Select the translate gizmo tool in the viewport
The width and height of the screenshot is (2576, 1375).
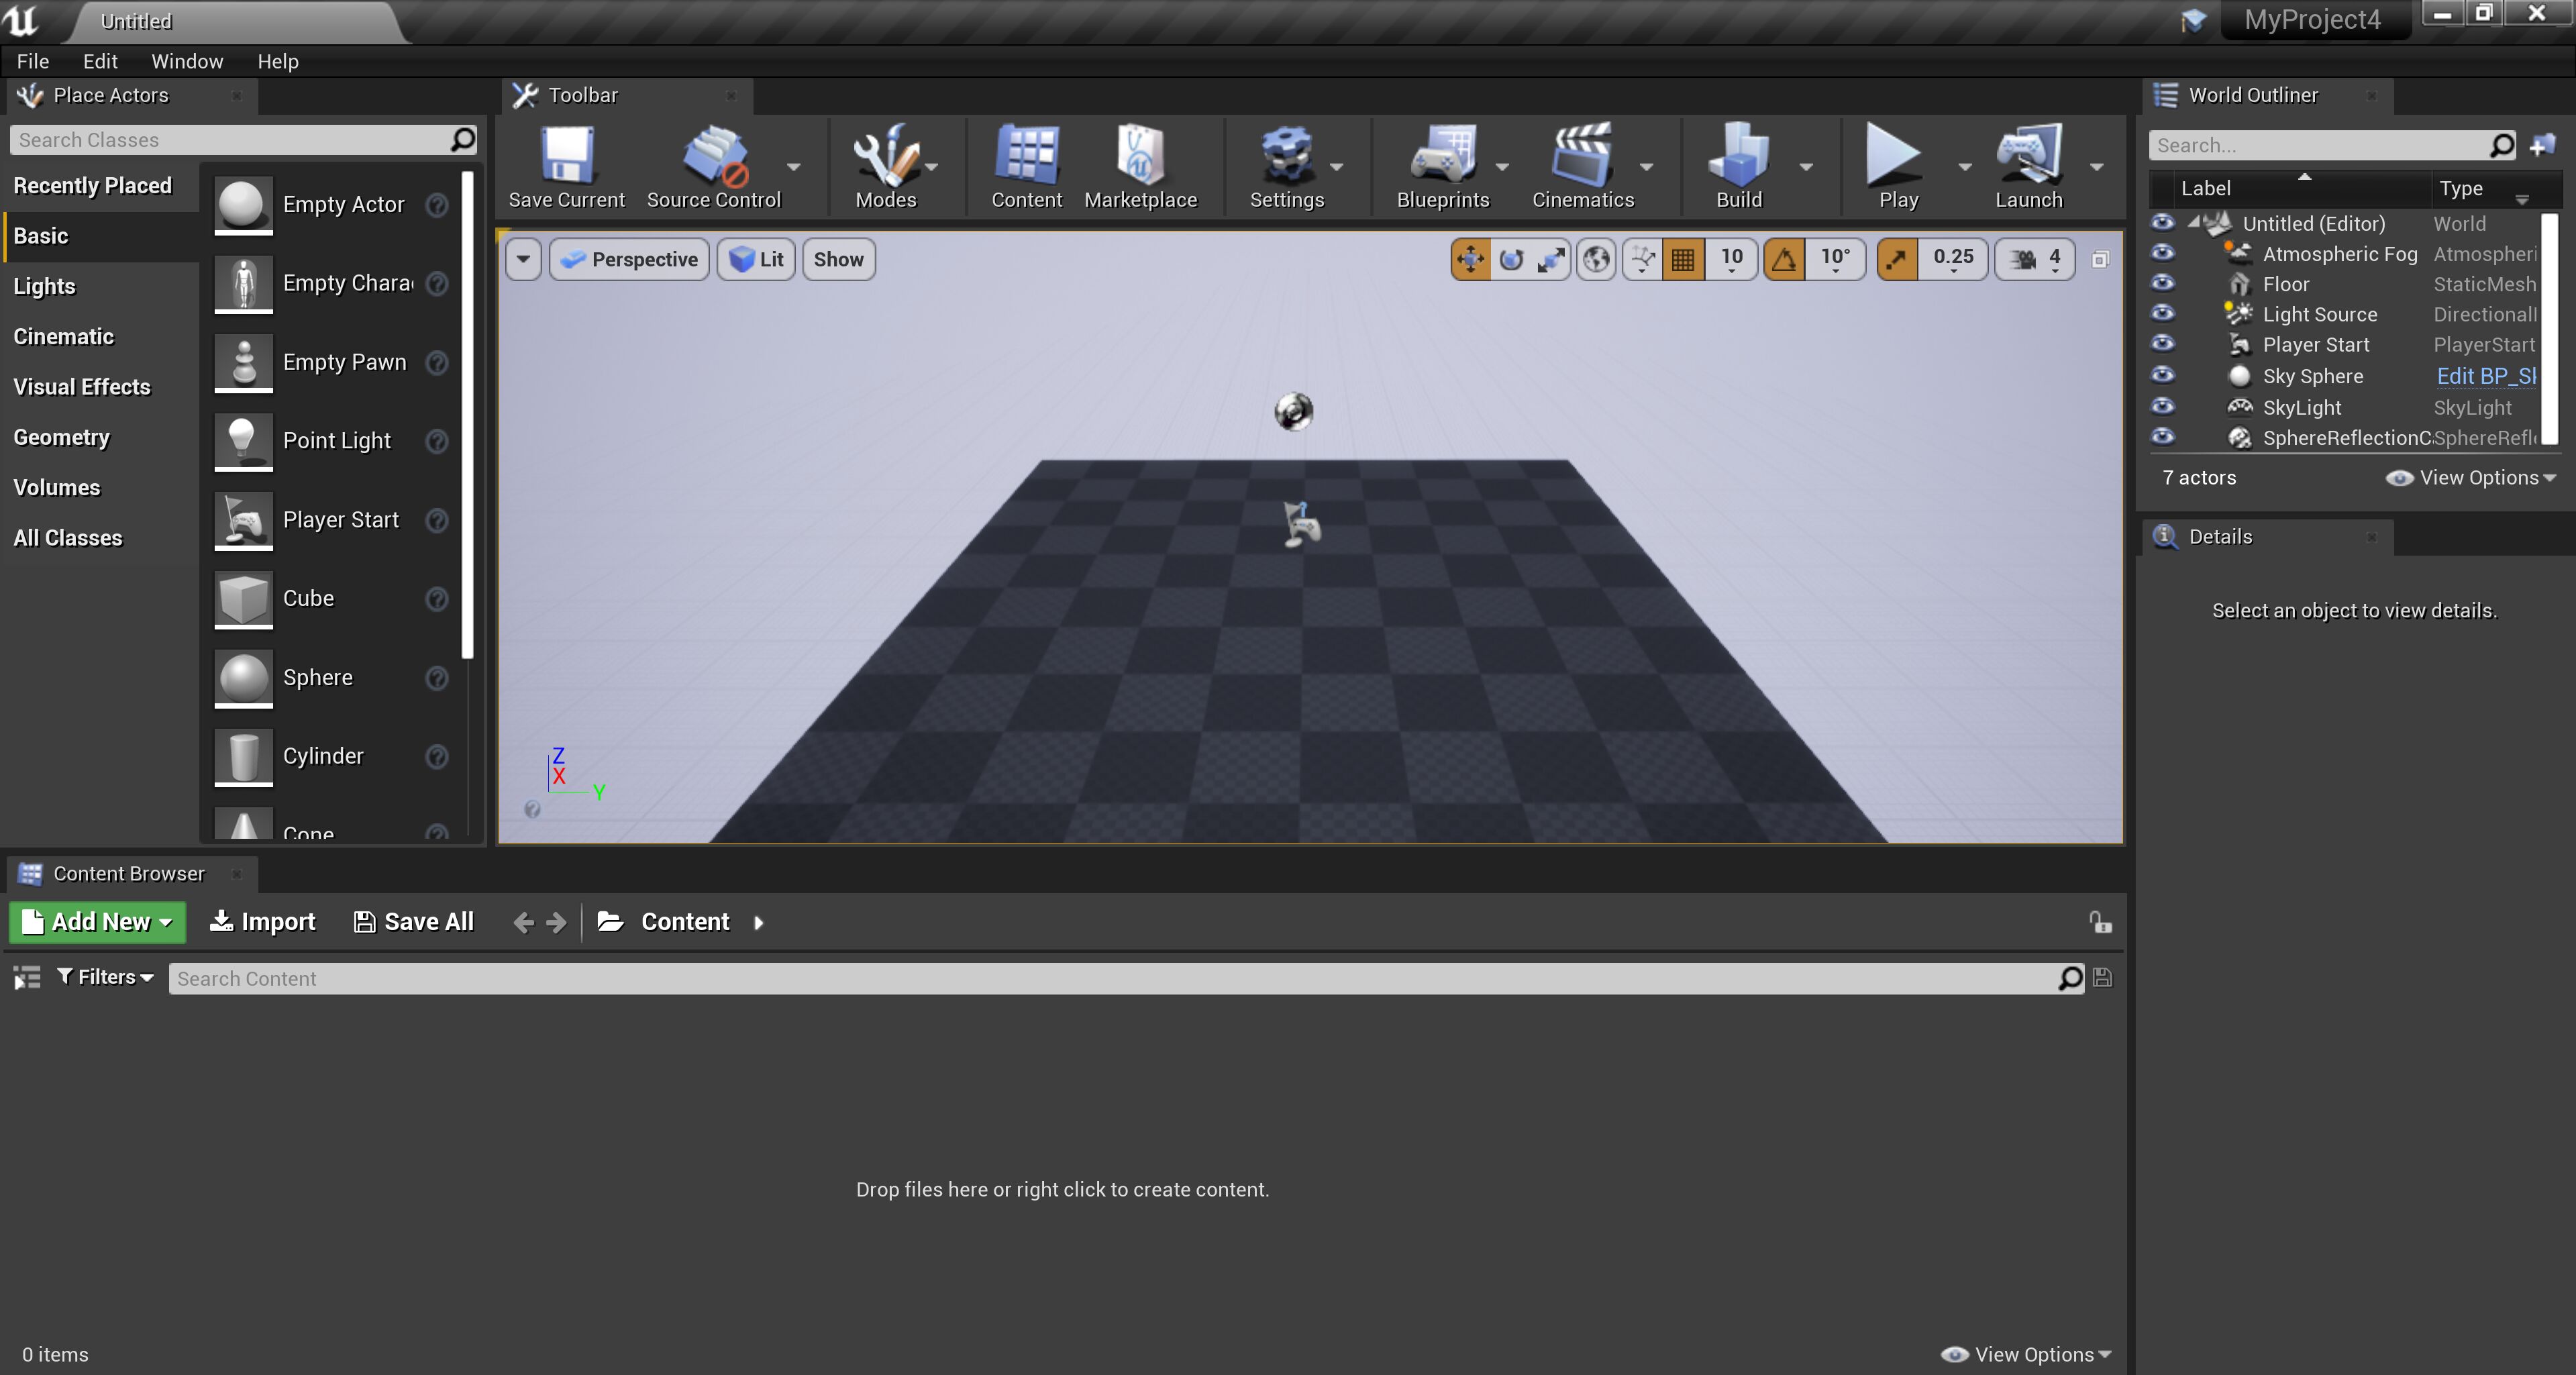(1470, 260)
